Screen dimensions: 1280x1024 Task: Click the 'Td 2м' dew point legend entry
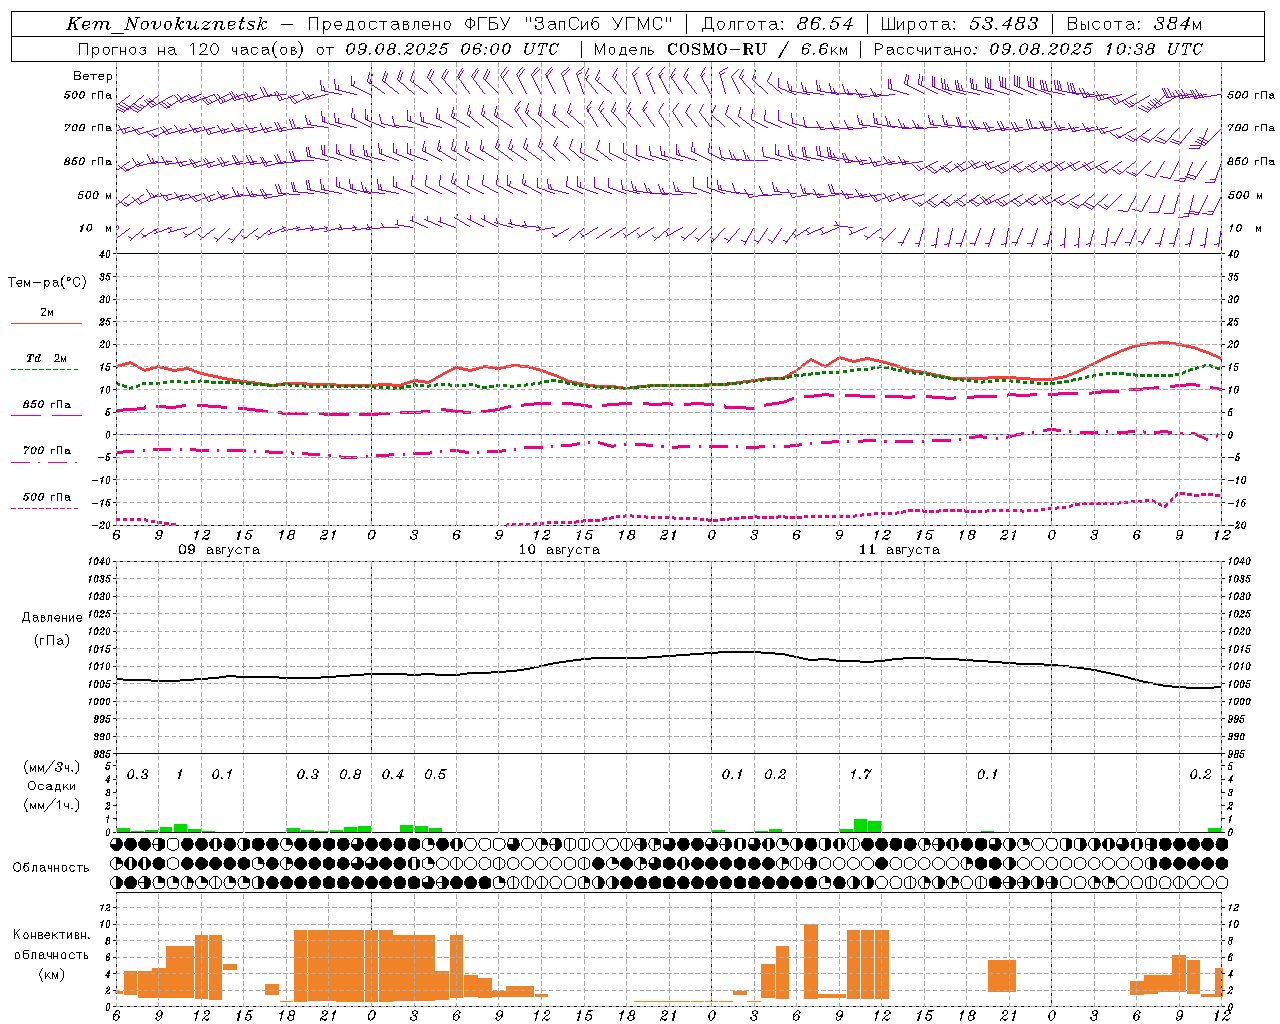tap(46, 358)
